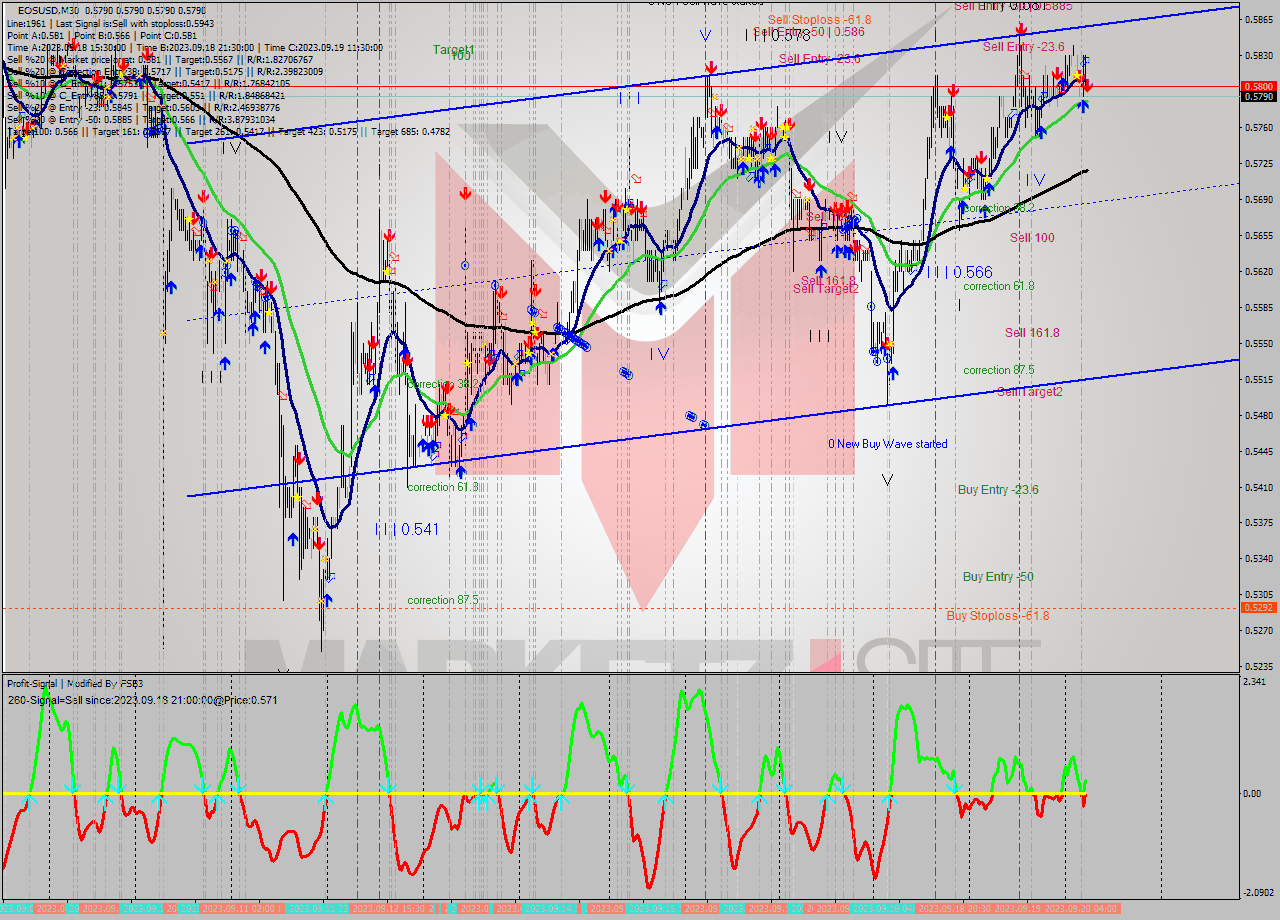Click the '0 New Buy Wave started' label
Viewport: 1280px width, 920px height.
point(887,443)
